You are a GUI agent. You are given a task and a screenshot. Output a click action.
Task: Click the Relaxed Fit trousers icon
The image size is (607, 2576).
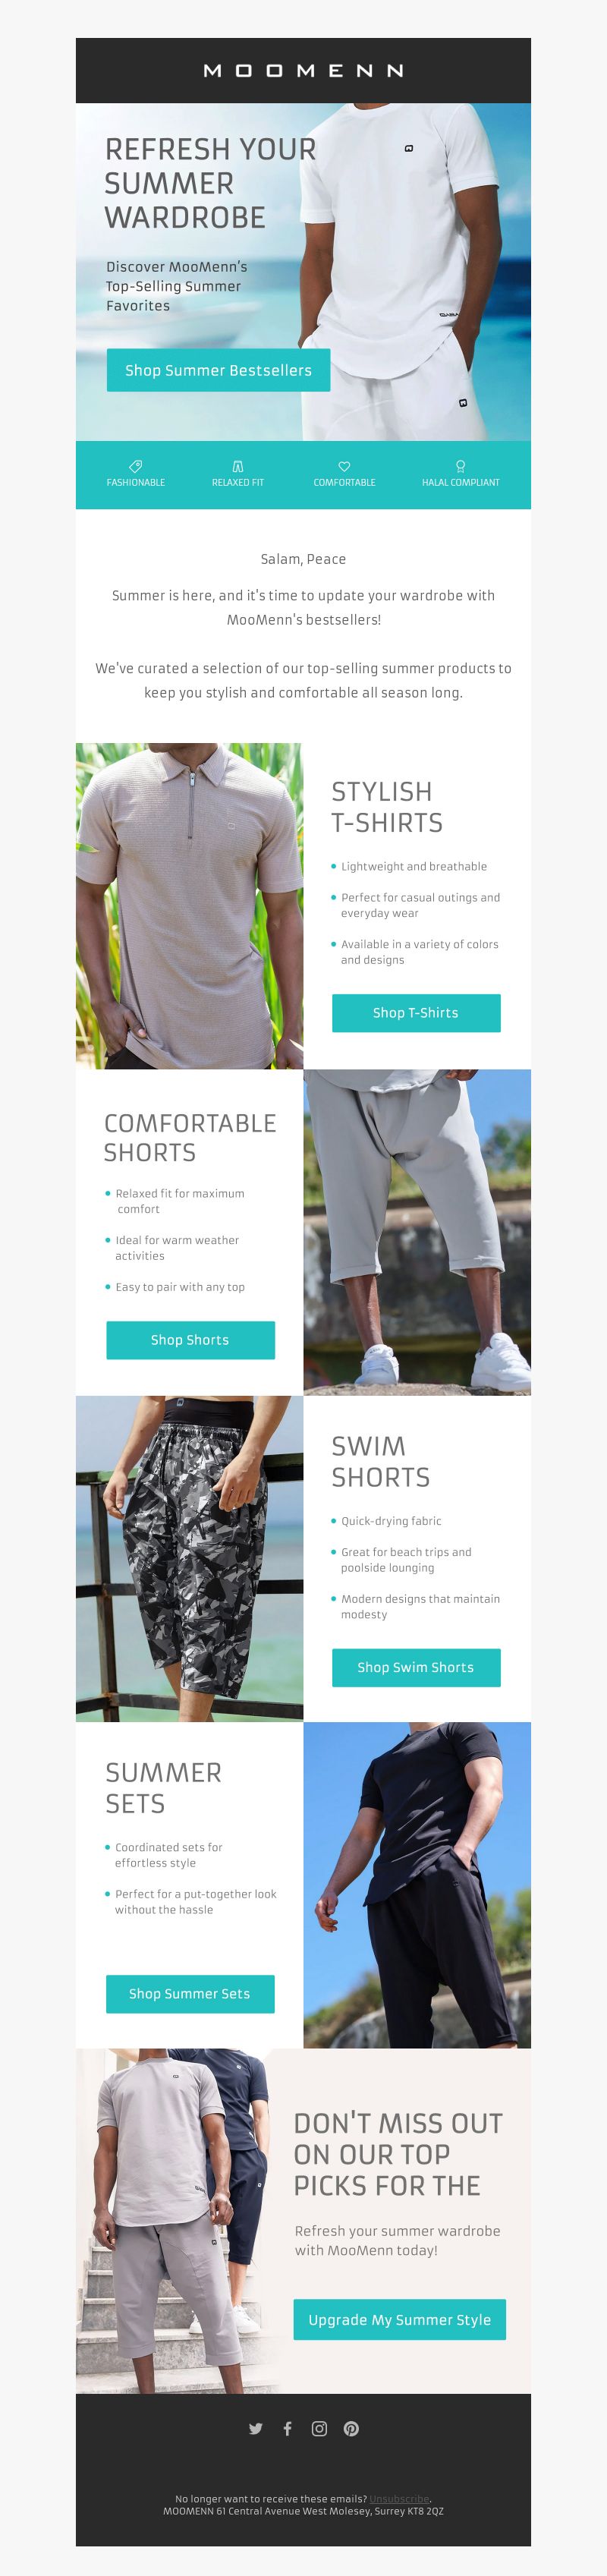click(x=238, y=466)
